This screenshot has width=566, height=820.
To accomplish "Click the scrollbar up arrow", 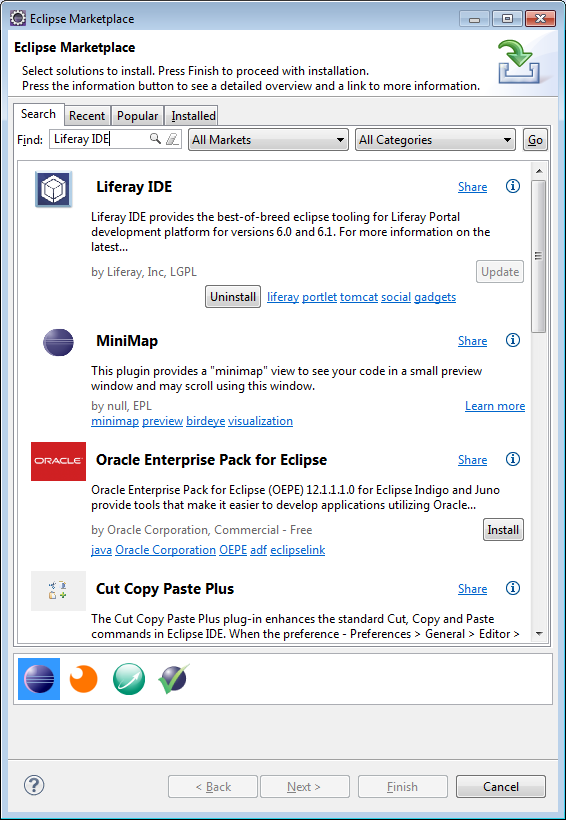I will pyautogui.click(x=539, y=171).
